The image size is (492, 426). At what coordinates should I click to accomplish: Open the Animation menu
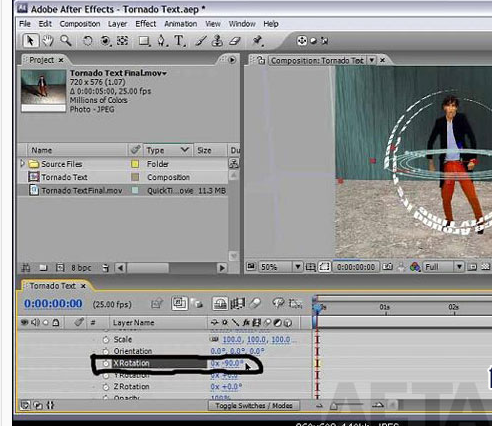pos(180,24)
